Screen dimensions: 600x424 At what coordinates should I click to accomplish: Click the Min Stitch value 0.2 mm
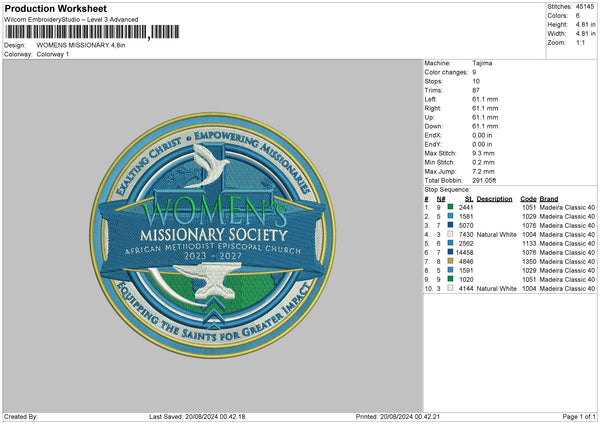[x=483, y=162]
